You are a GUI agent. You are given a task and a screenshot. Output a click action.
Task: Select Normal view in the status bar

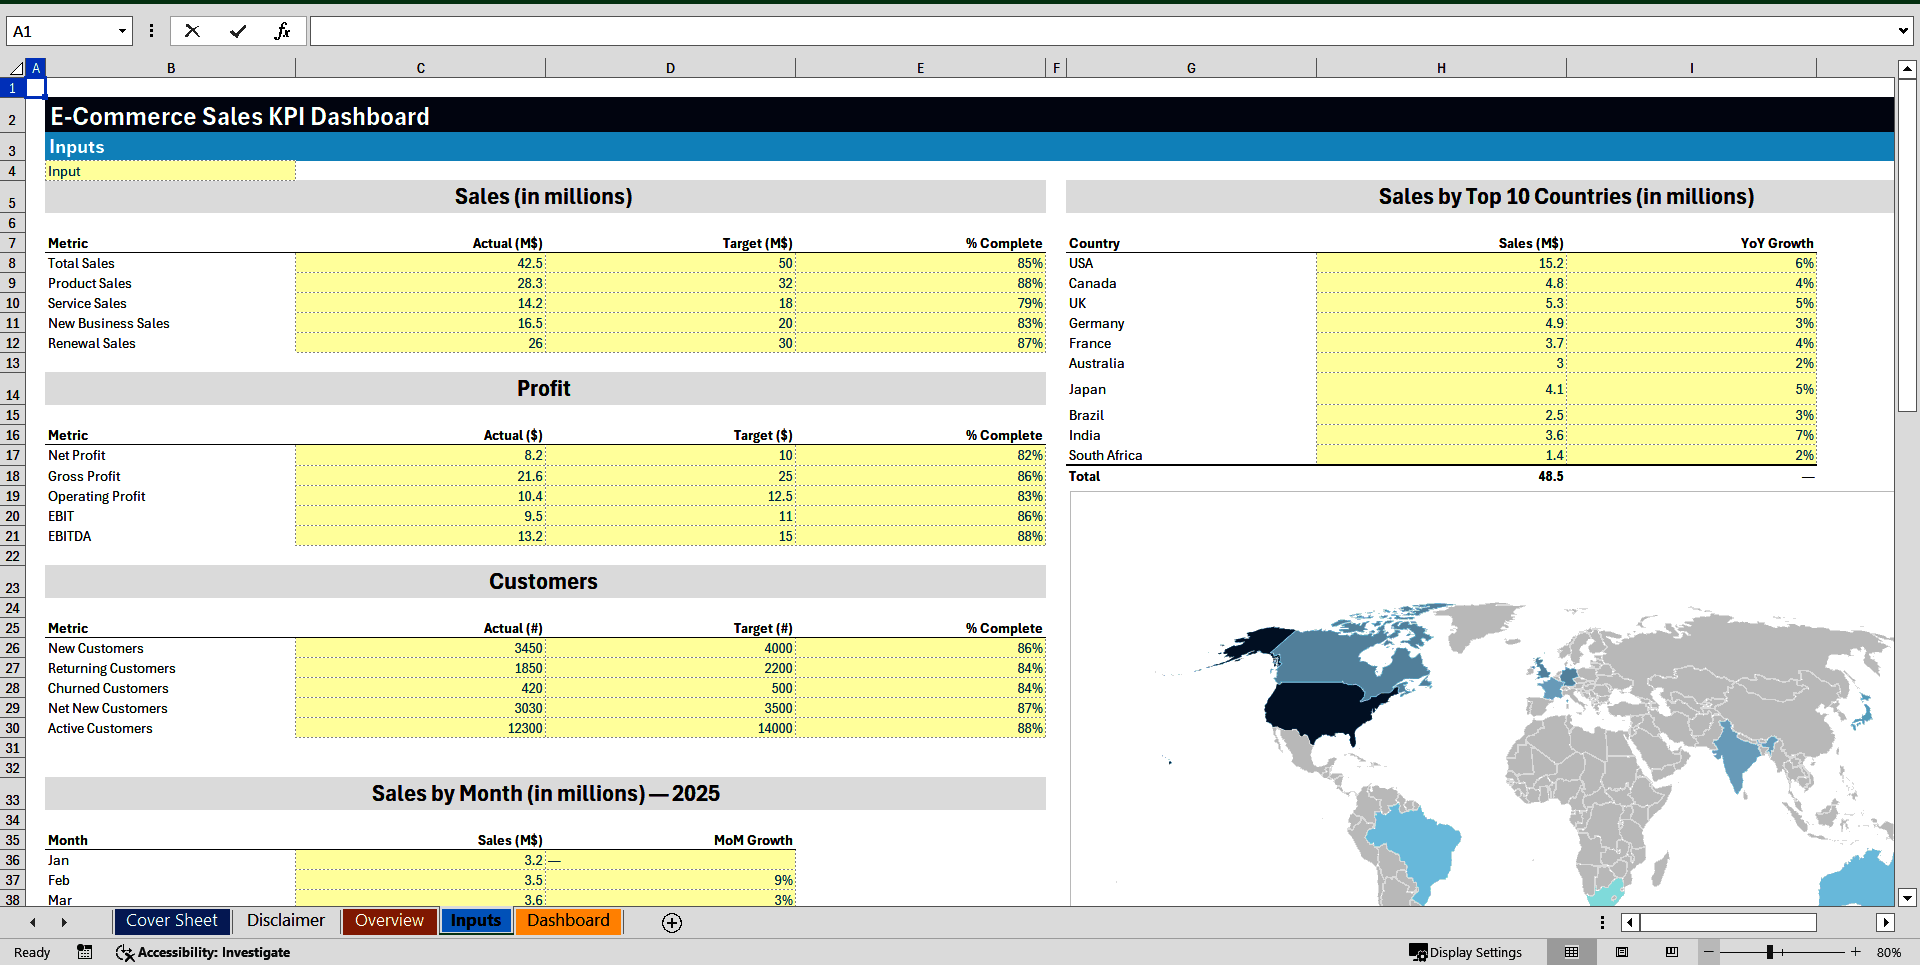1571,952
